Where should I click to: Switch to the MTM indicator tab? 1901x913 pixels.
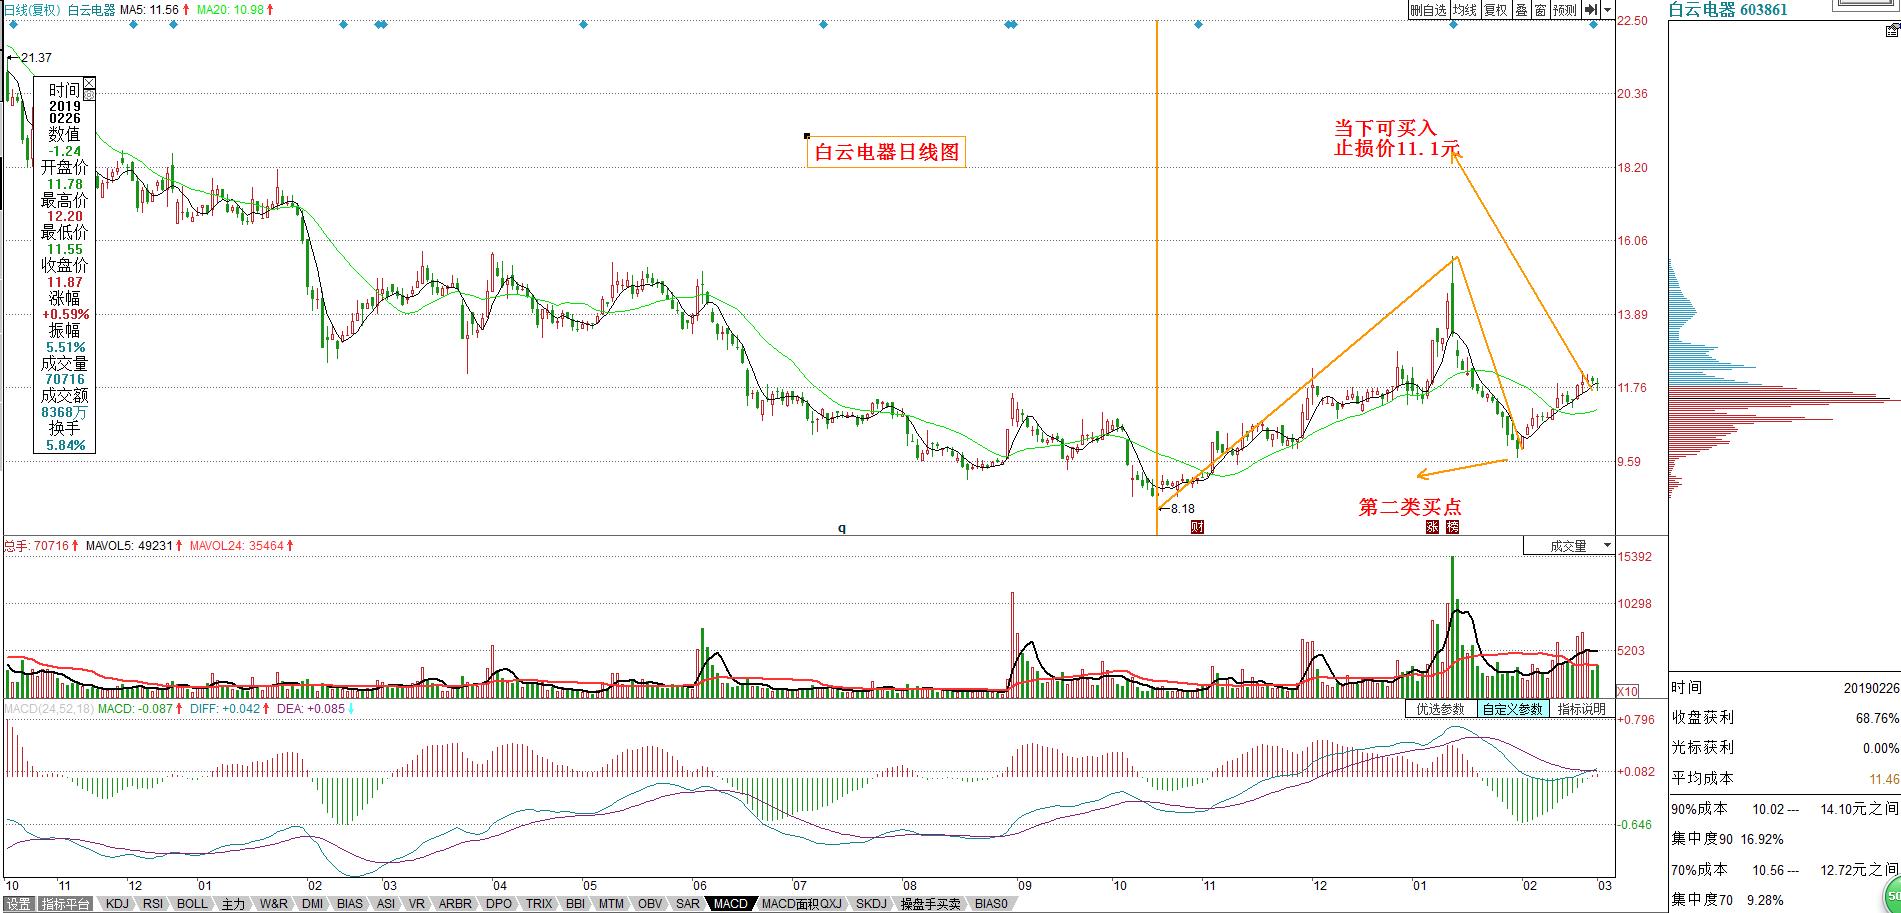611,904
